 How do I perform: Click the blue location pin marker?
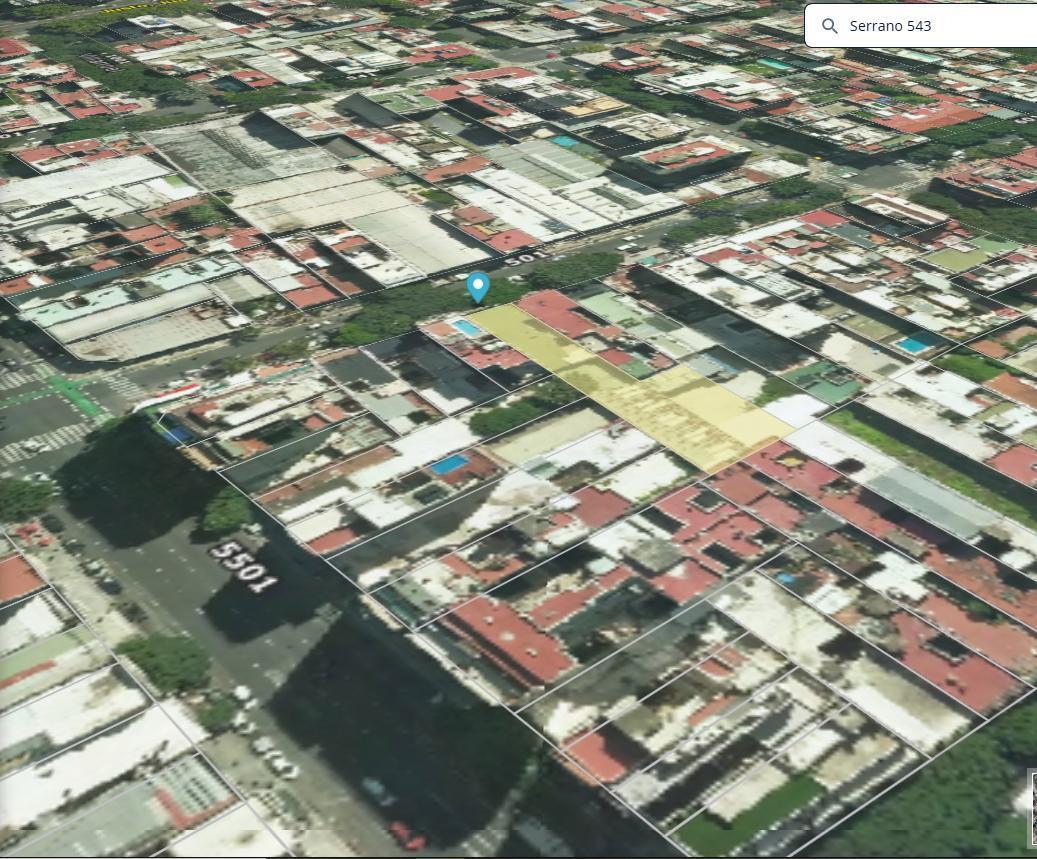[477, 288]
